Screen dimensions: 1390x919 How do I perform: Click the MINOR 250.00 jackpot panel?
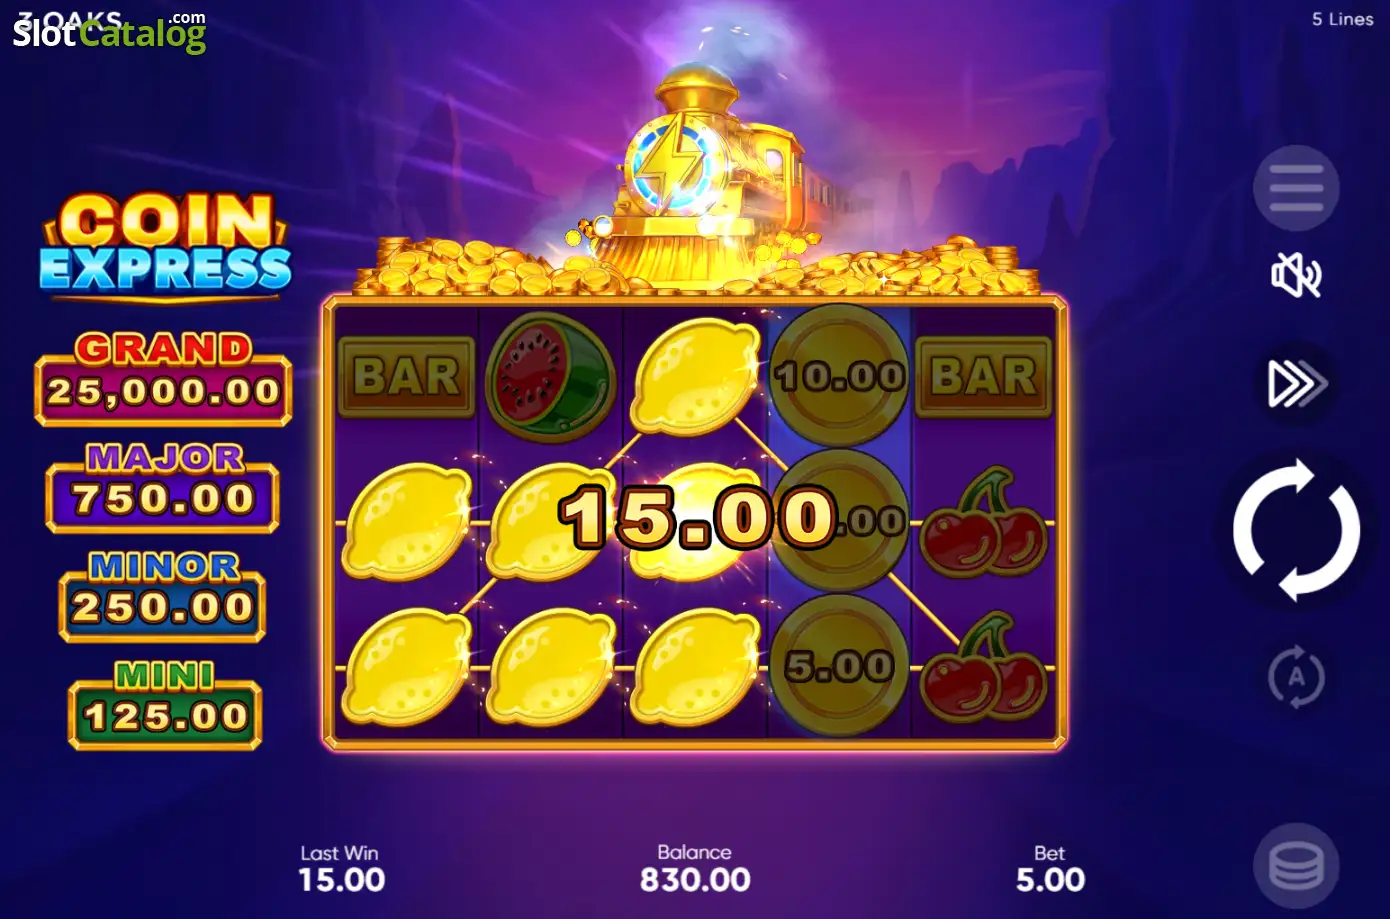(x=163, y=596)
